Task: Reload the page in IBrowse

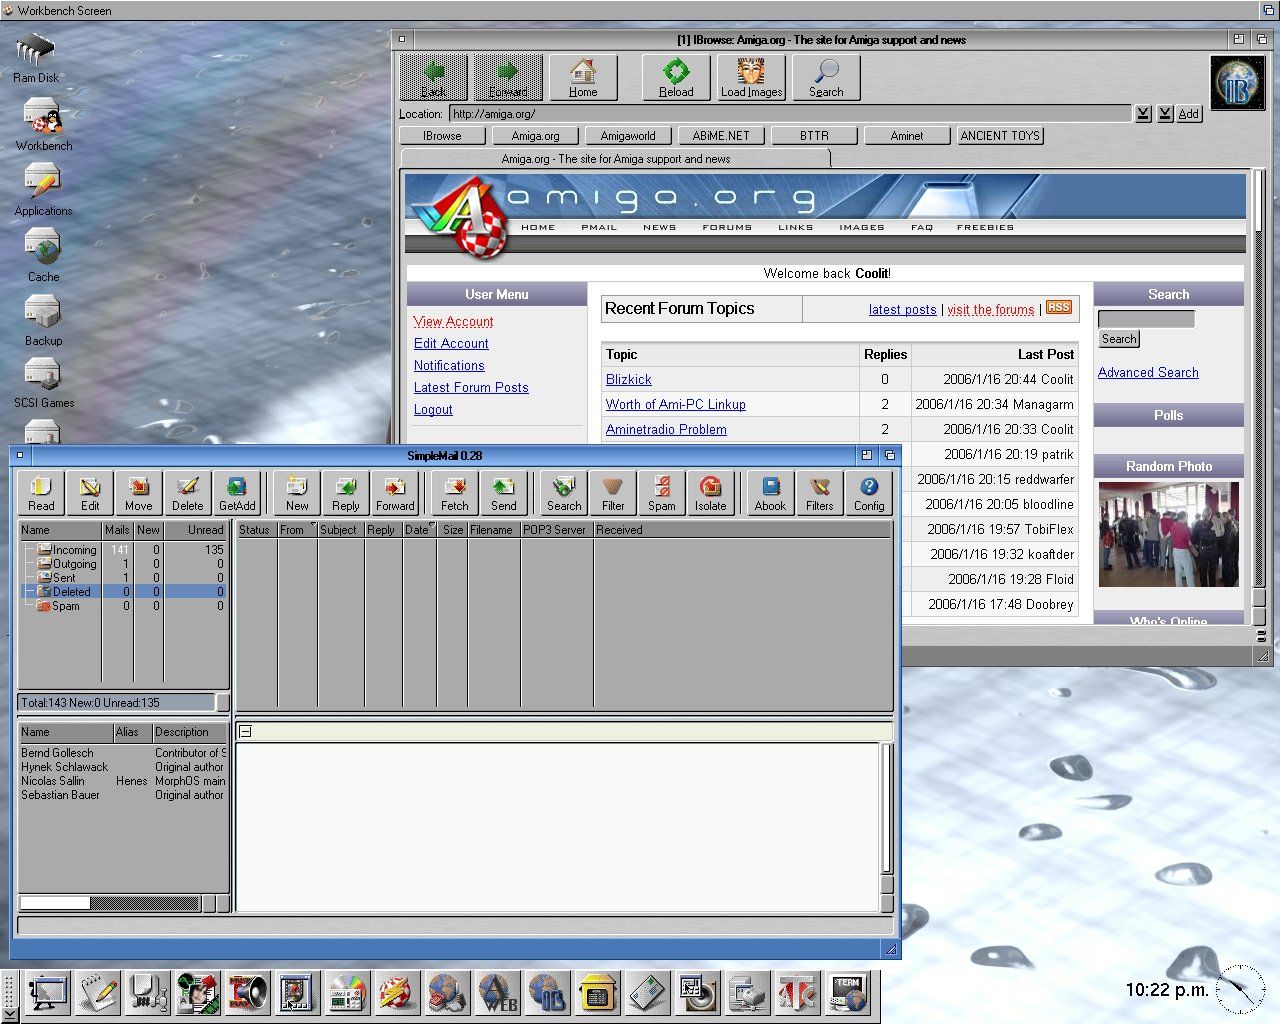Action: coord(676,77)
